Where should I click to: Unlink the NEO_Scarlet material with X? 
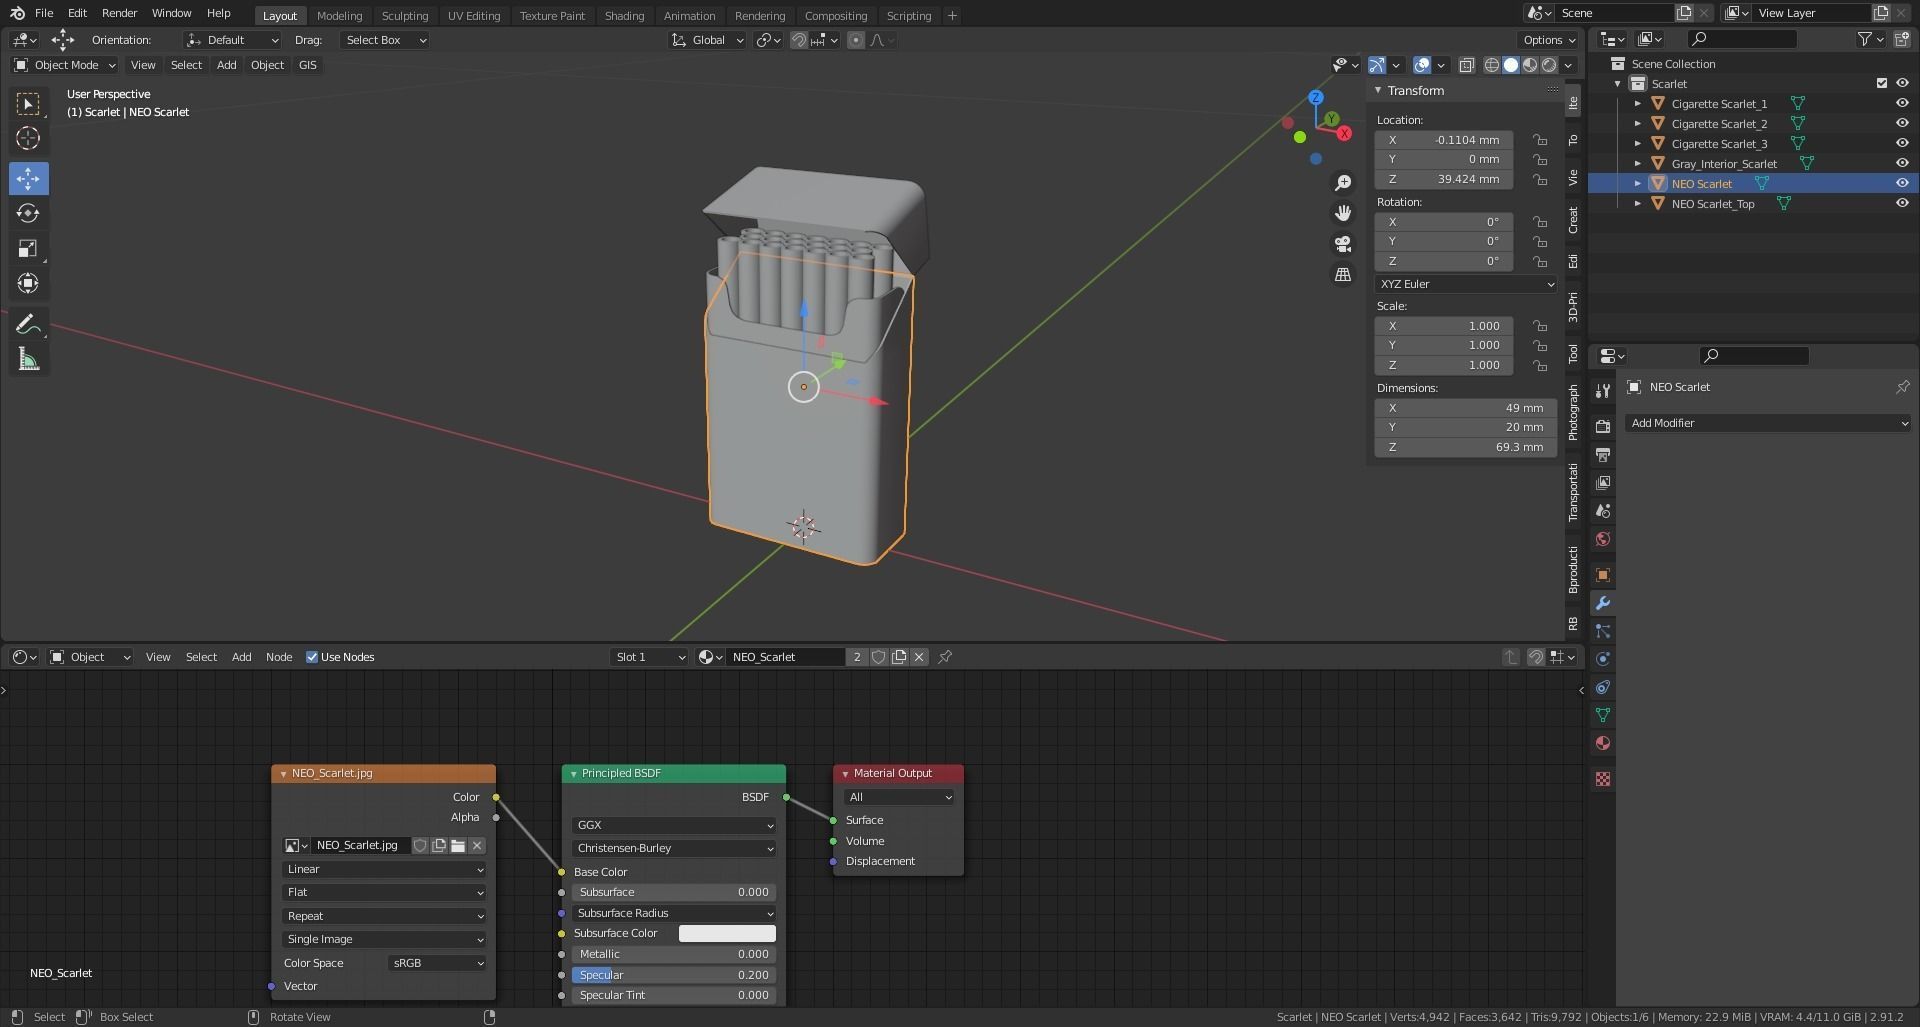[x=919, y=657]
